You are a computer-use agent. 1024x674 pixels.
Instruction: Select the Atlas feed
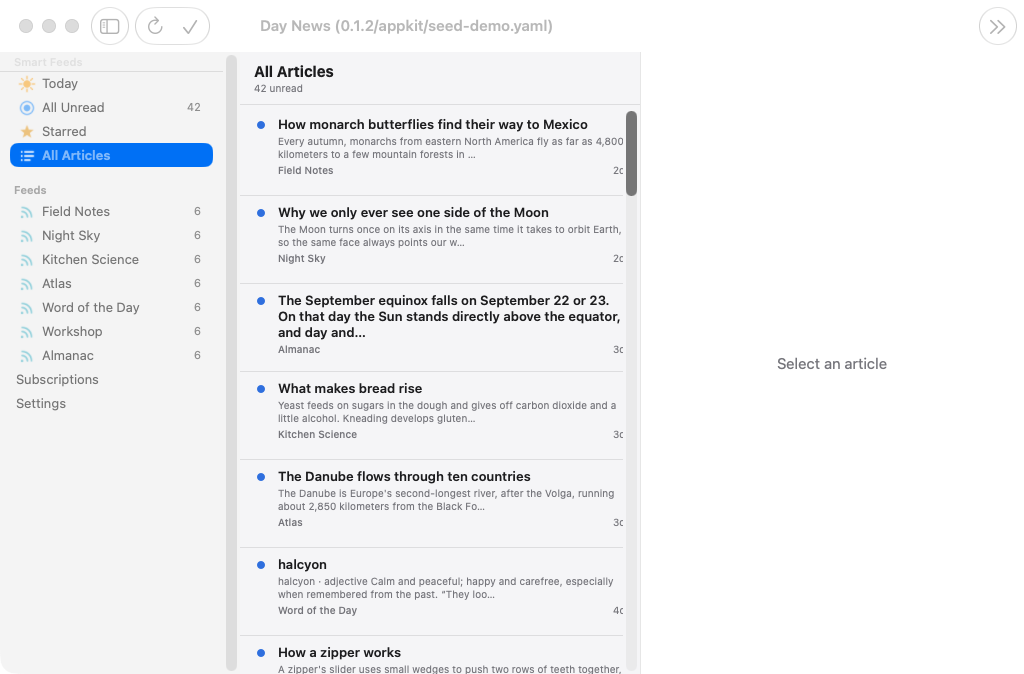[112, 283]
